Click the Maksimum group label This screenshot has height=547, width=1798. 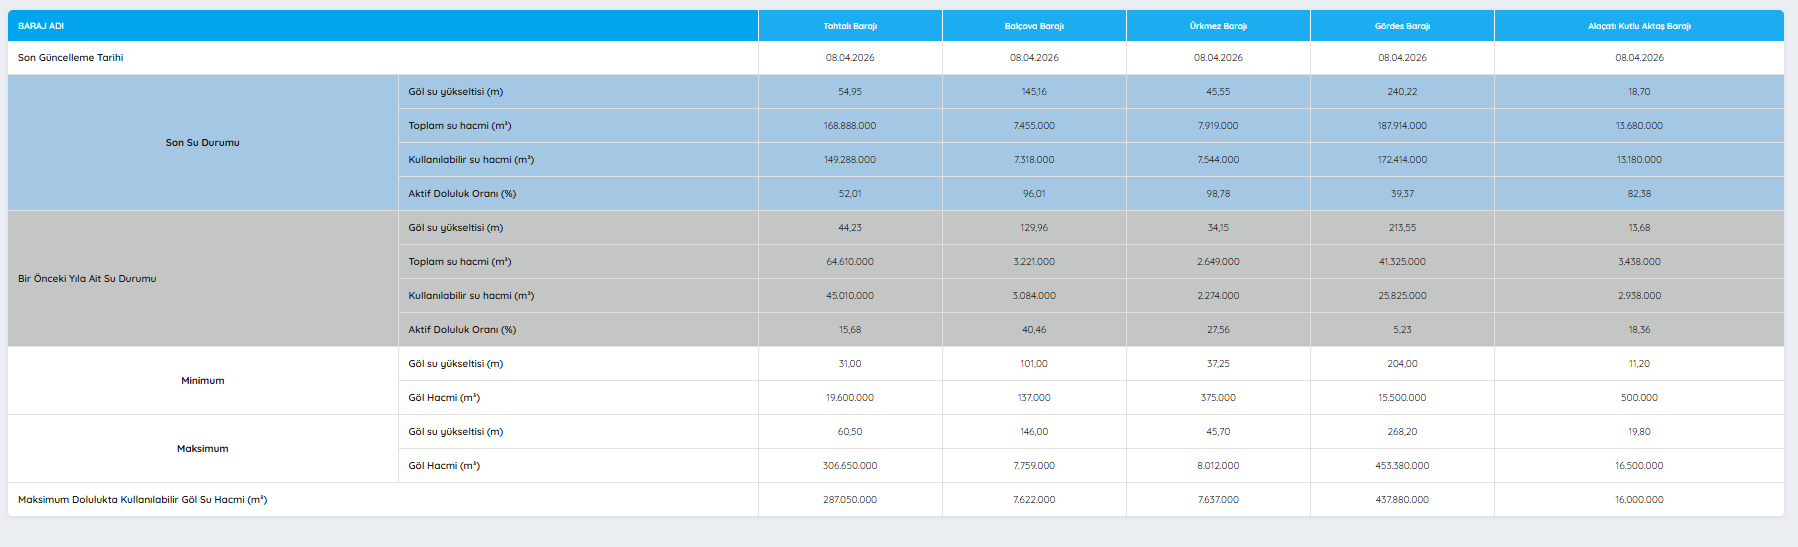click(x=202, y=449)
